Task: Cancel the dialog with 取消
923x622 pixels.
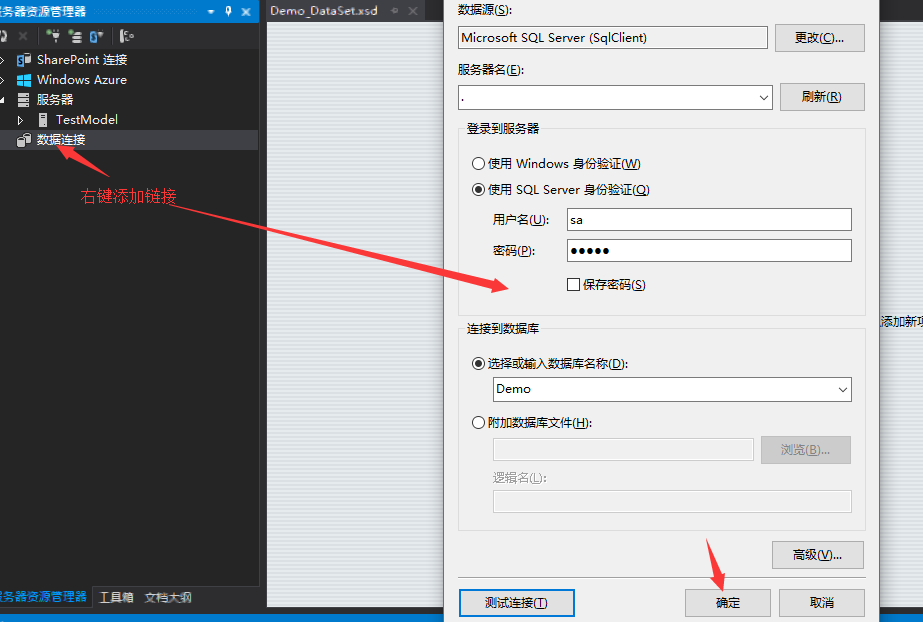Action: coord(822,603)
